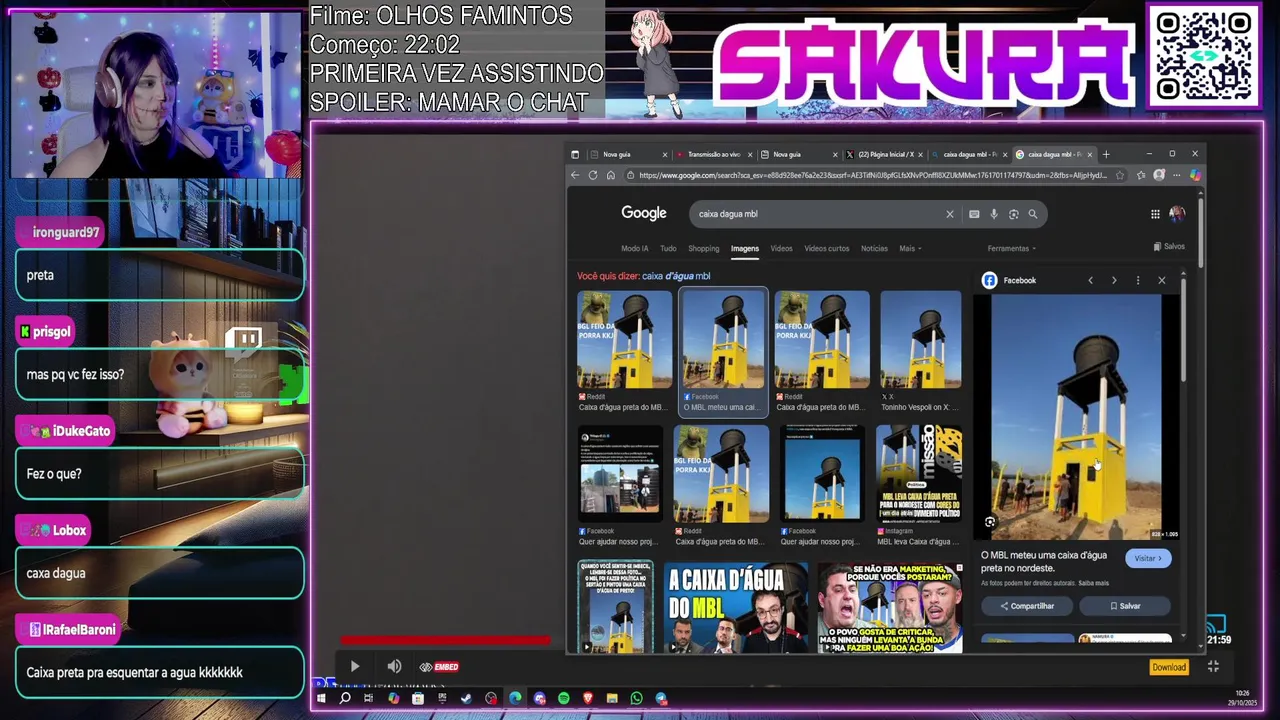The width and height of the screenshot is (1280, 720).
Task: Expand the Ferramentas dropdown
Action: coord(1012,248)
